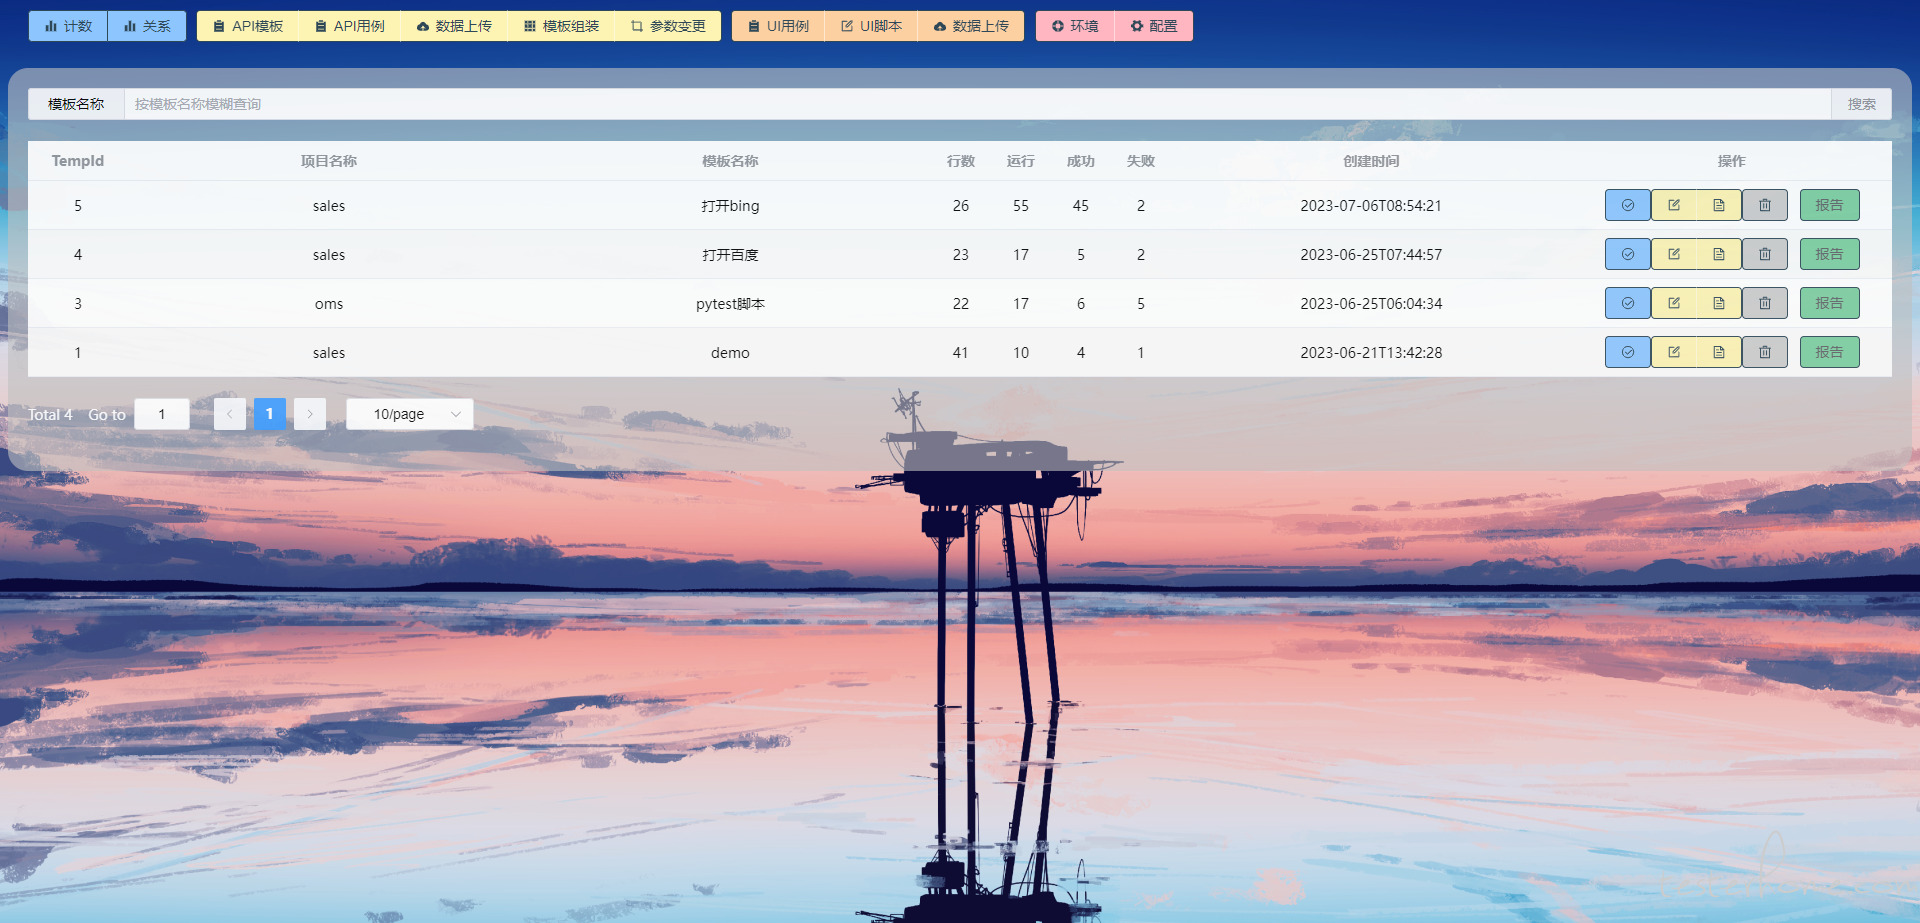This screenshot has width=1920, height=923.
Task: Click the 模板名称 search input field
Action: 978,104
